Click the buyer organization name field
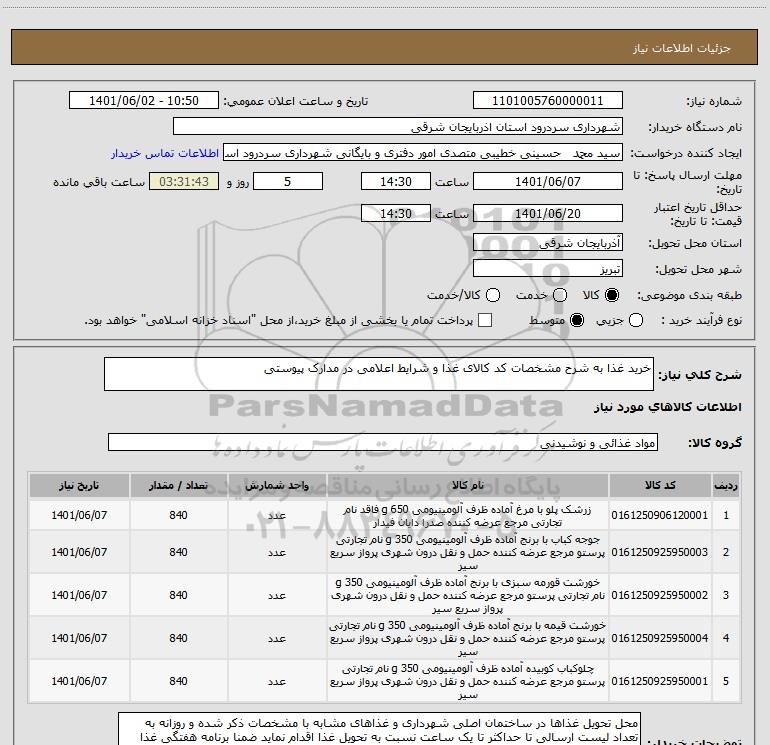770x745 pixels. 398,126
